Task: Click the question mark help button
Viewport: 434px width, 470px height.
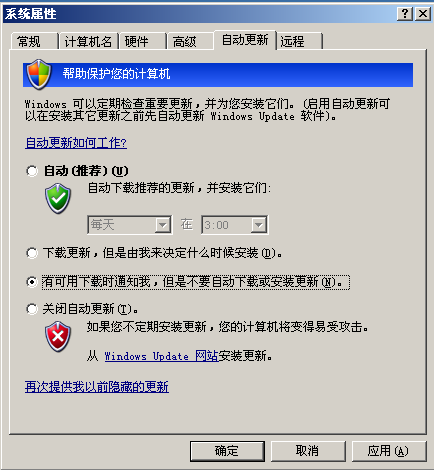Action: coord(405,14)
